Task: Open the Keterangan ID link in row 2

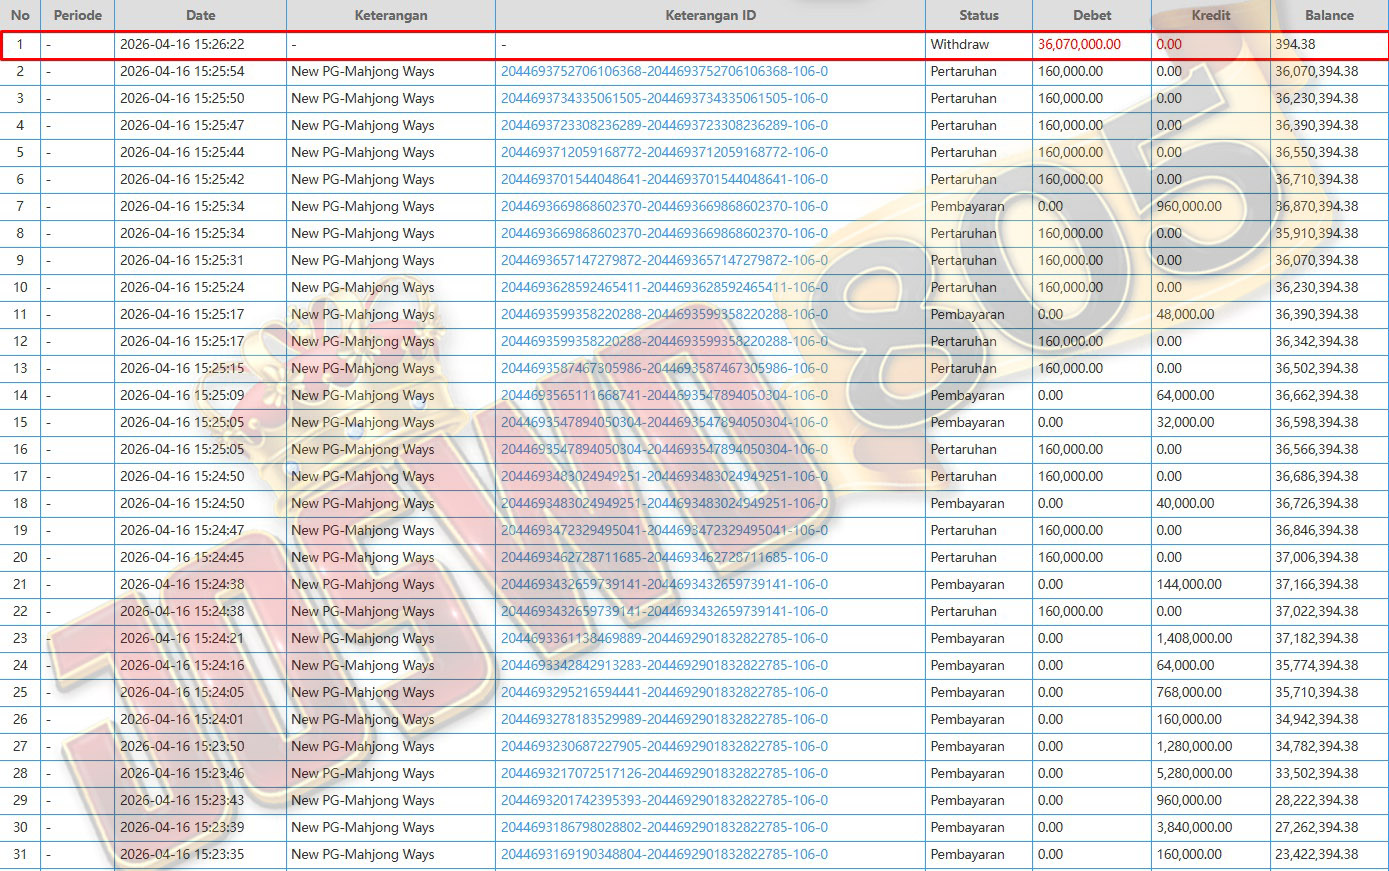Action: (664, 72)
